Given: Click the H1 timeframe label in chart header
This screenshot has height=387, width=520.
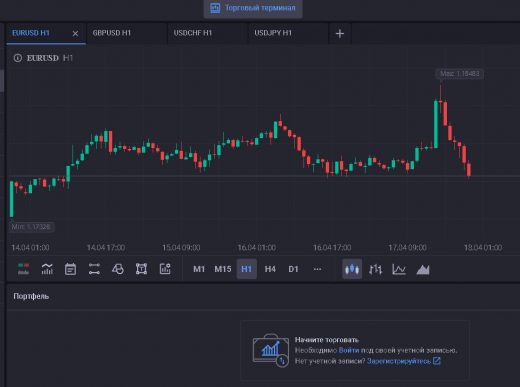Looking at the screenshot, I should pyautogui.click(x=68, y=58).
